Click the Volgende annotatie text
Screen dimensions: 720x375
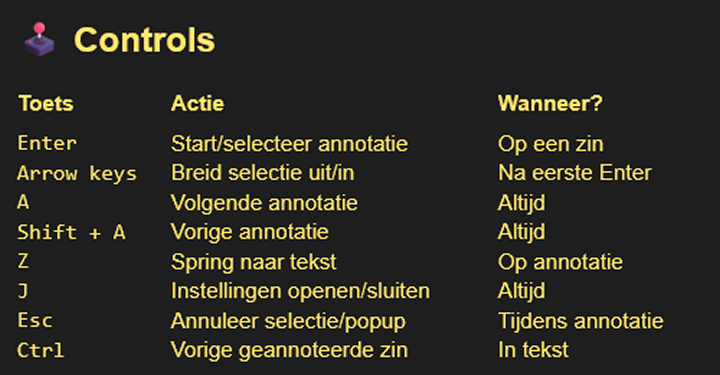pos(264,203)
